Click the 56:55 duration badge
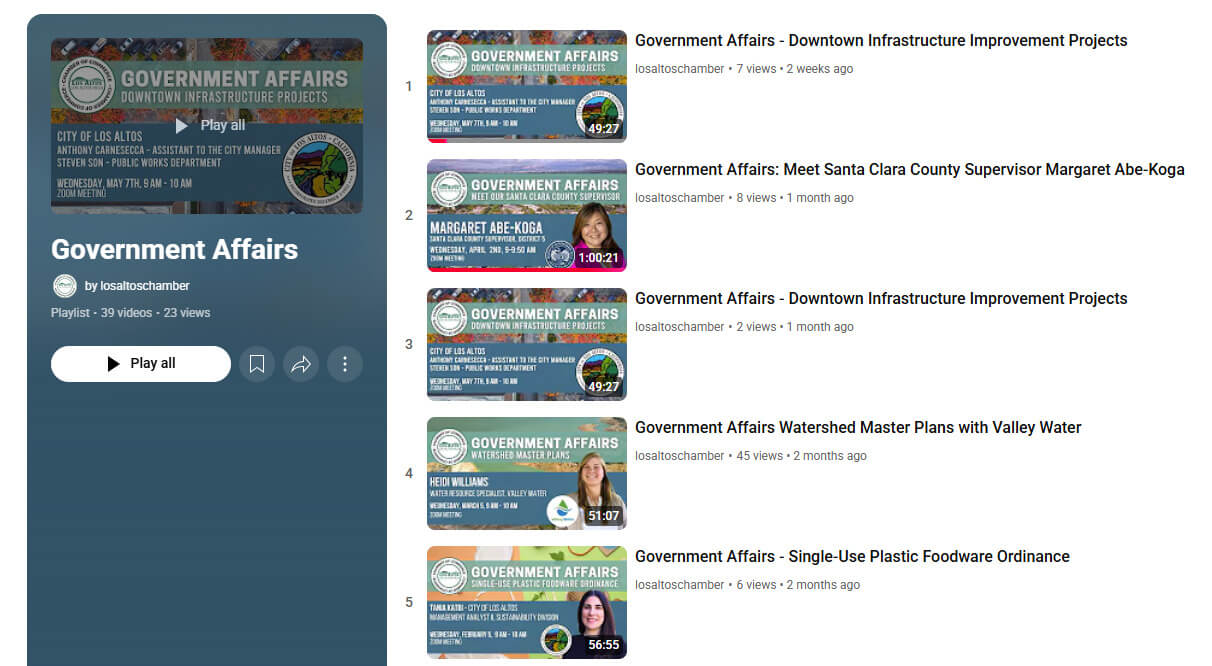1212x666 pixels. [603, 645]
